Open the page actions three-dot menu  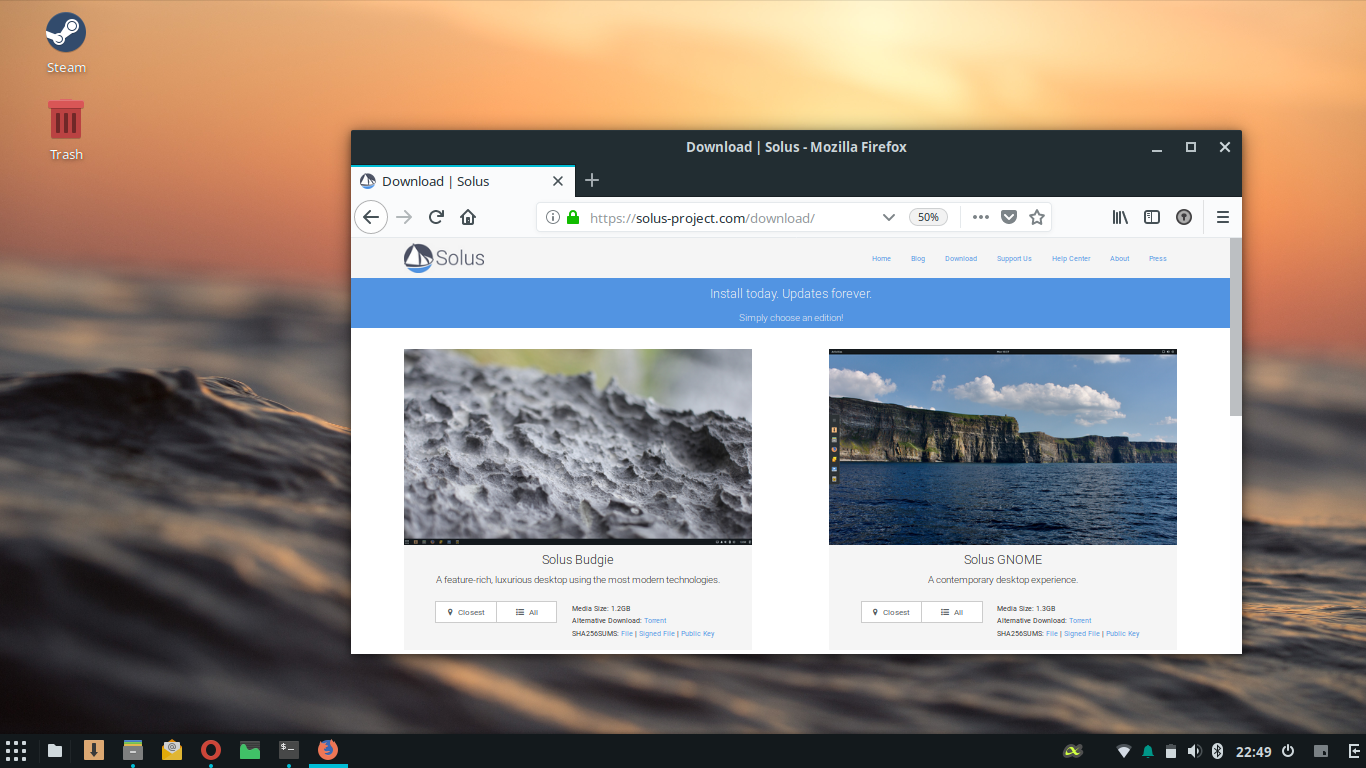point(981,217)
